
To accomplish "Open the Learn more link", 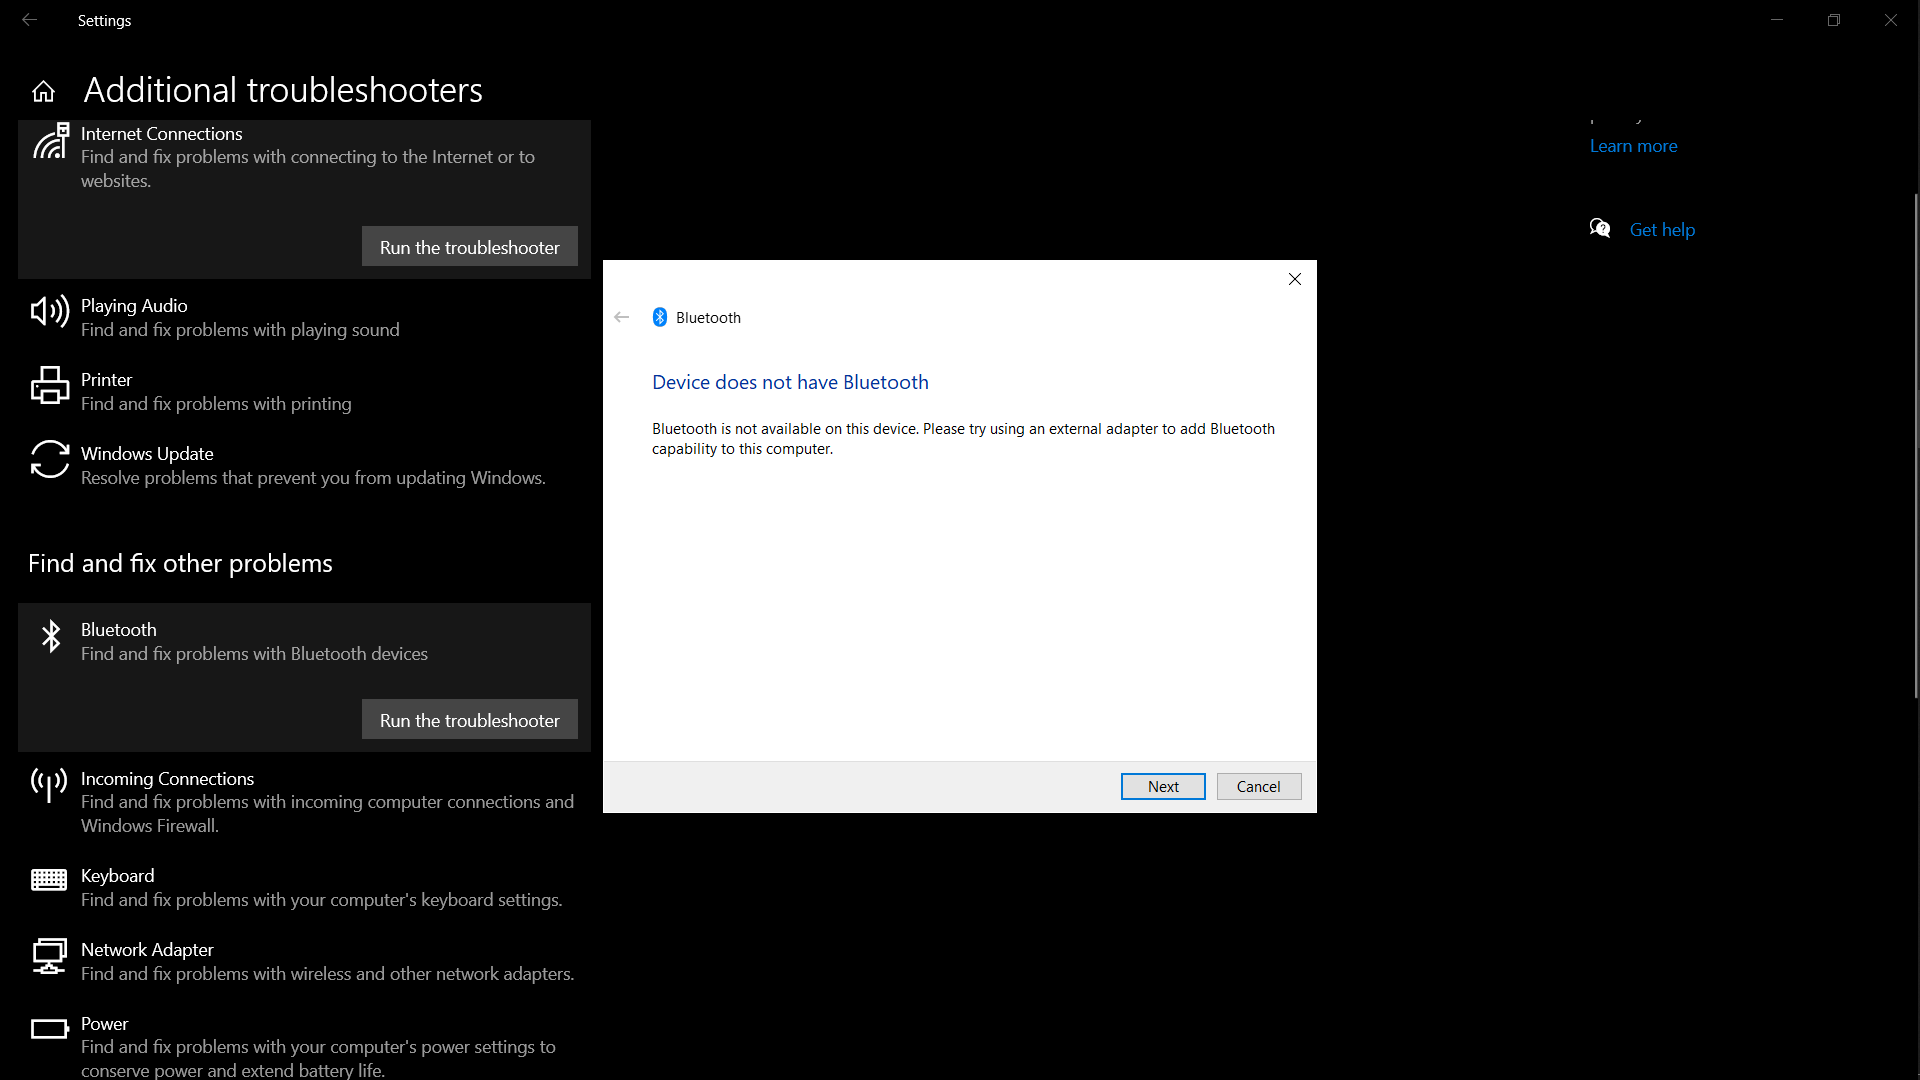I will 1634,145.
